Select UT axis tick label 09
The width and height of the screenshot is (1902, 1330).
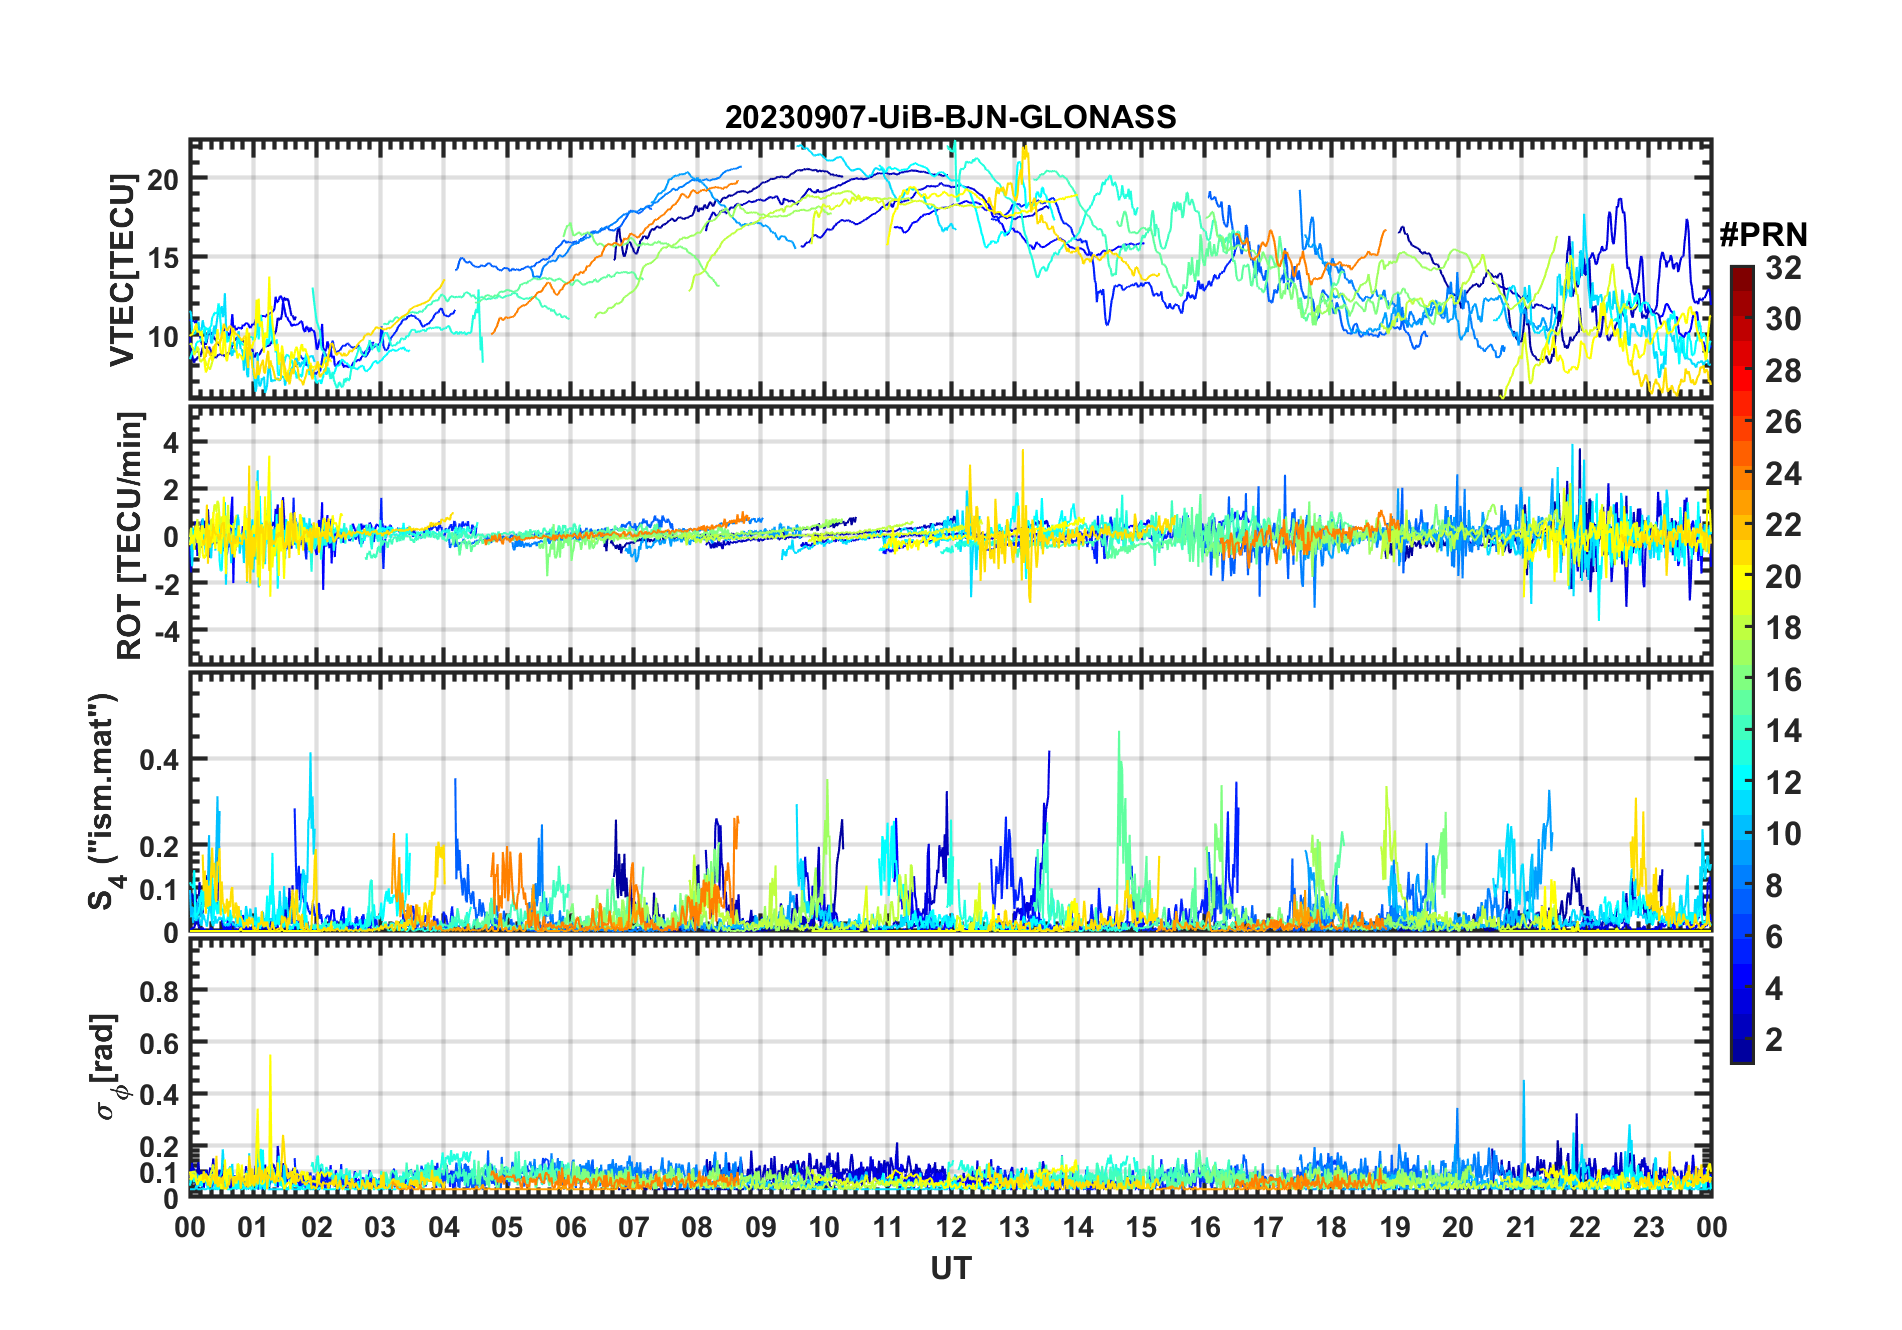761,1227
